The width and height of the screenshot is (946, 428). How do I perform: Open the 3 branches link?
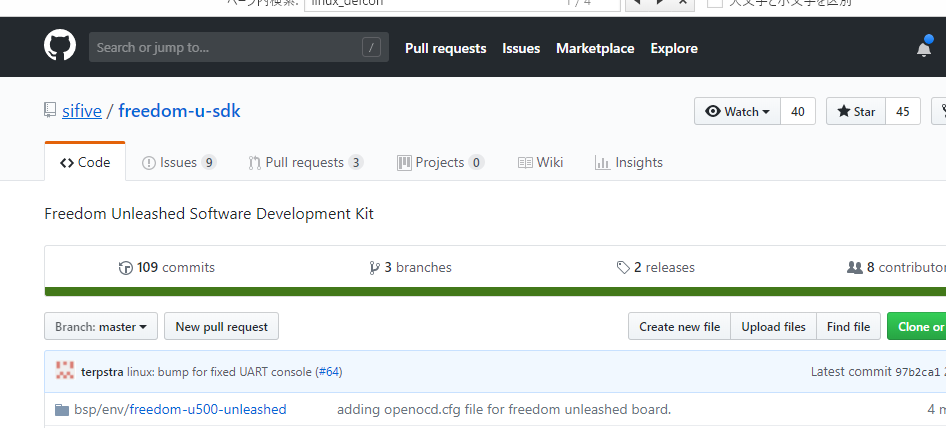[410, 267]
